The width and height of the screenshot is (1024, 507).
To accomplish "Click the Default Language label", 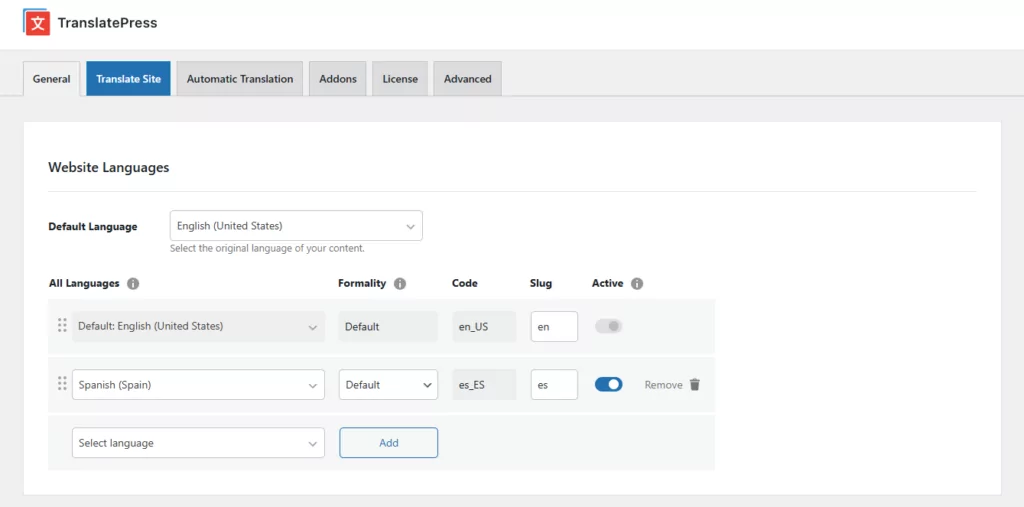I will pos(93,227).
